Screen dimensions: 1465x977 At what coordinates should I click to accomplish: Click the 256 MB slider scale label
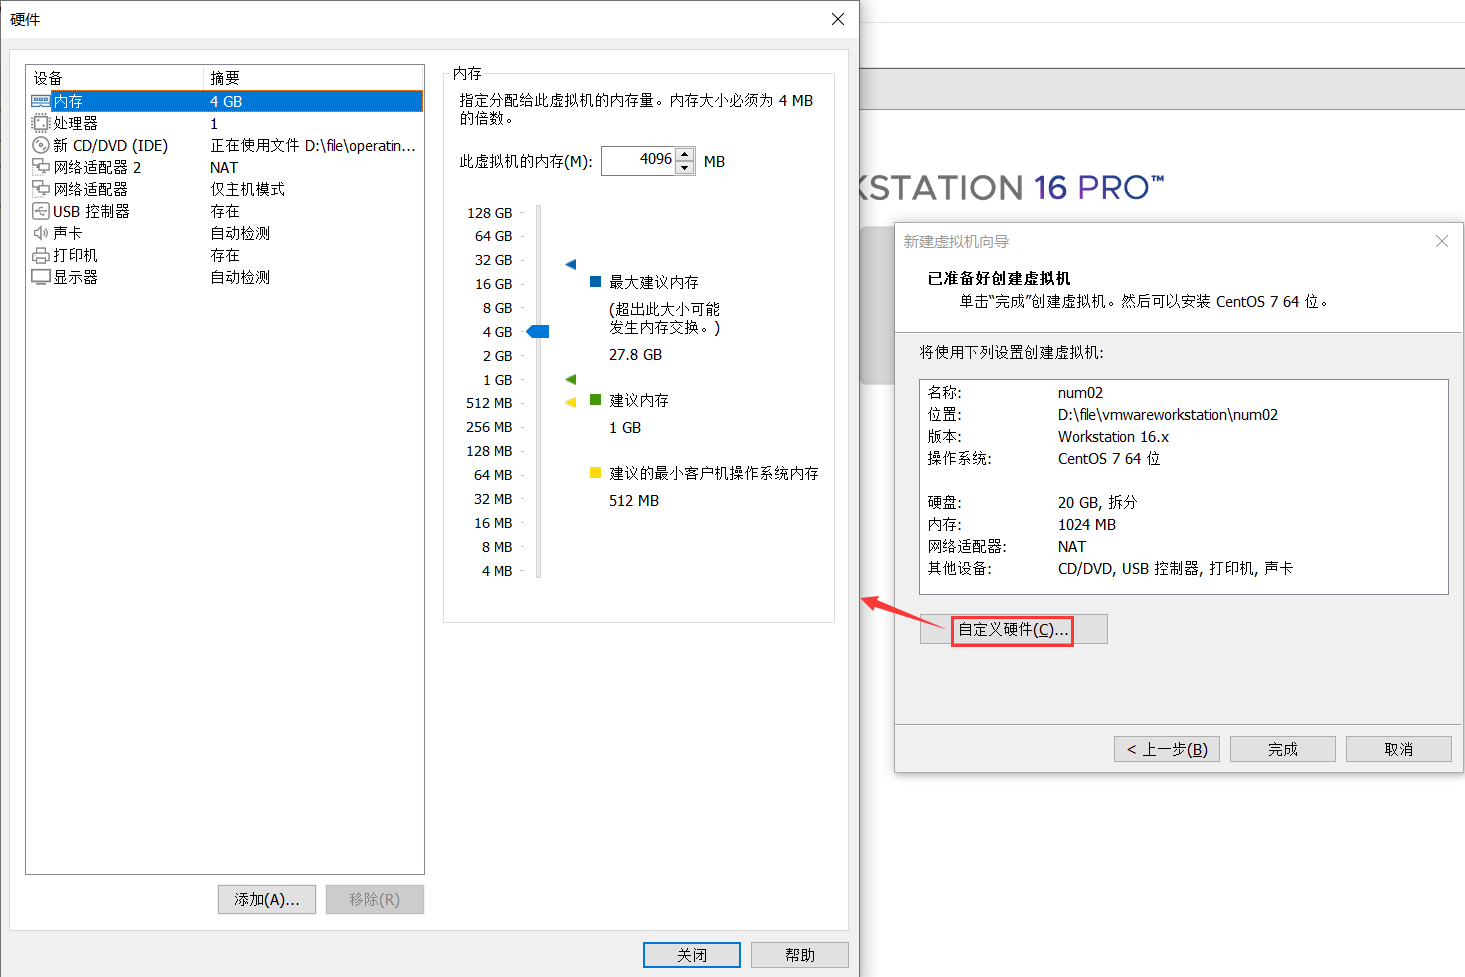[x=489, y=427]
